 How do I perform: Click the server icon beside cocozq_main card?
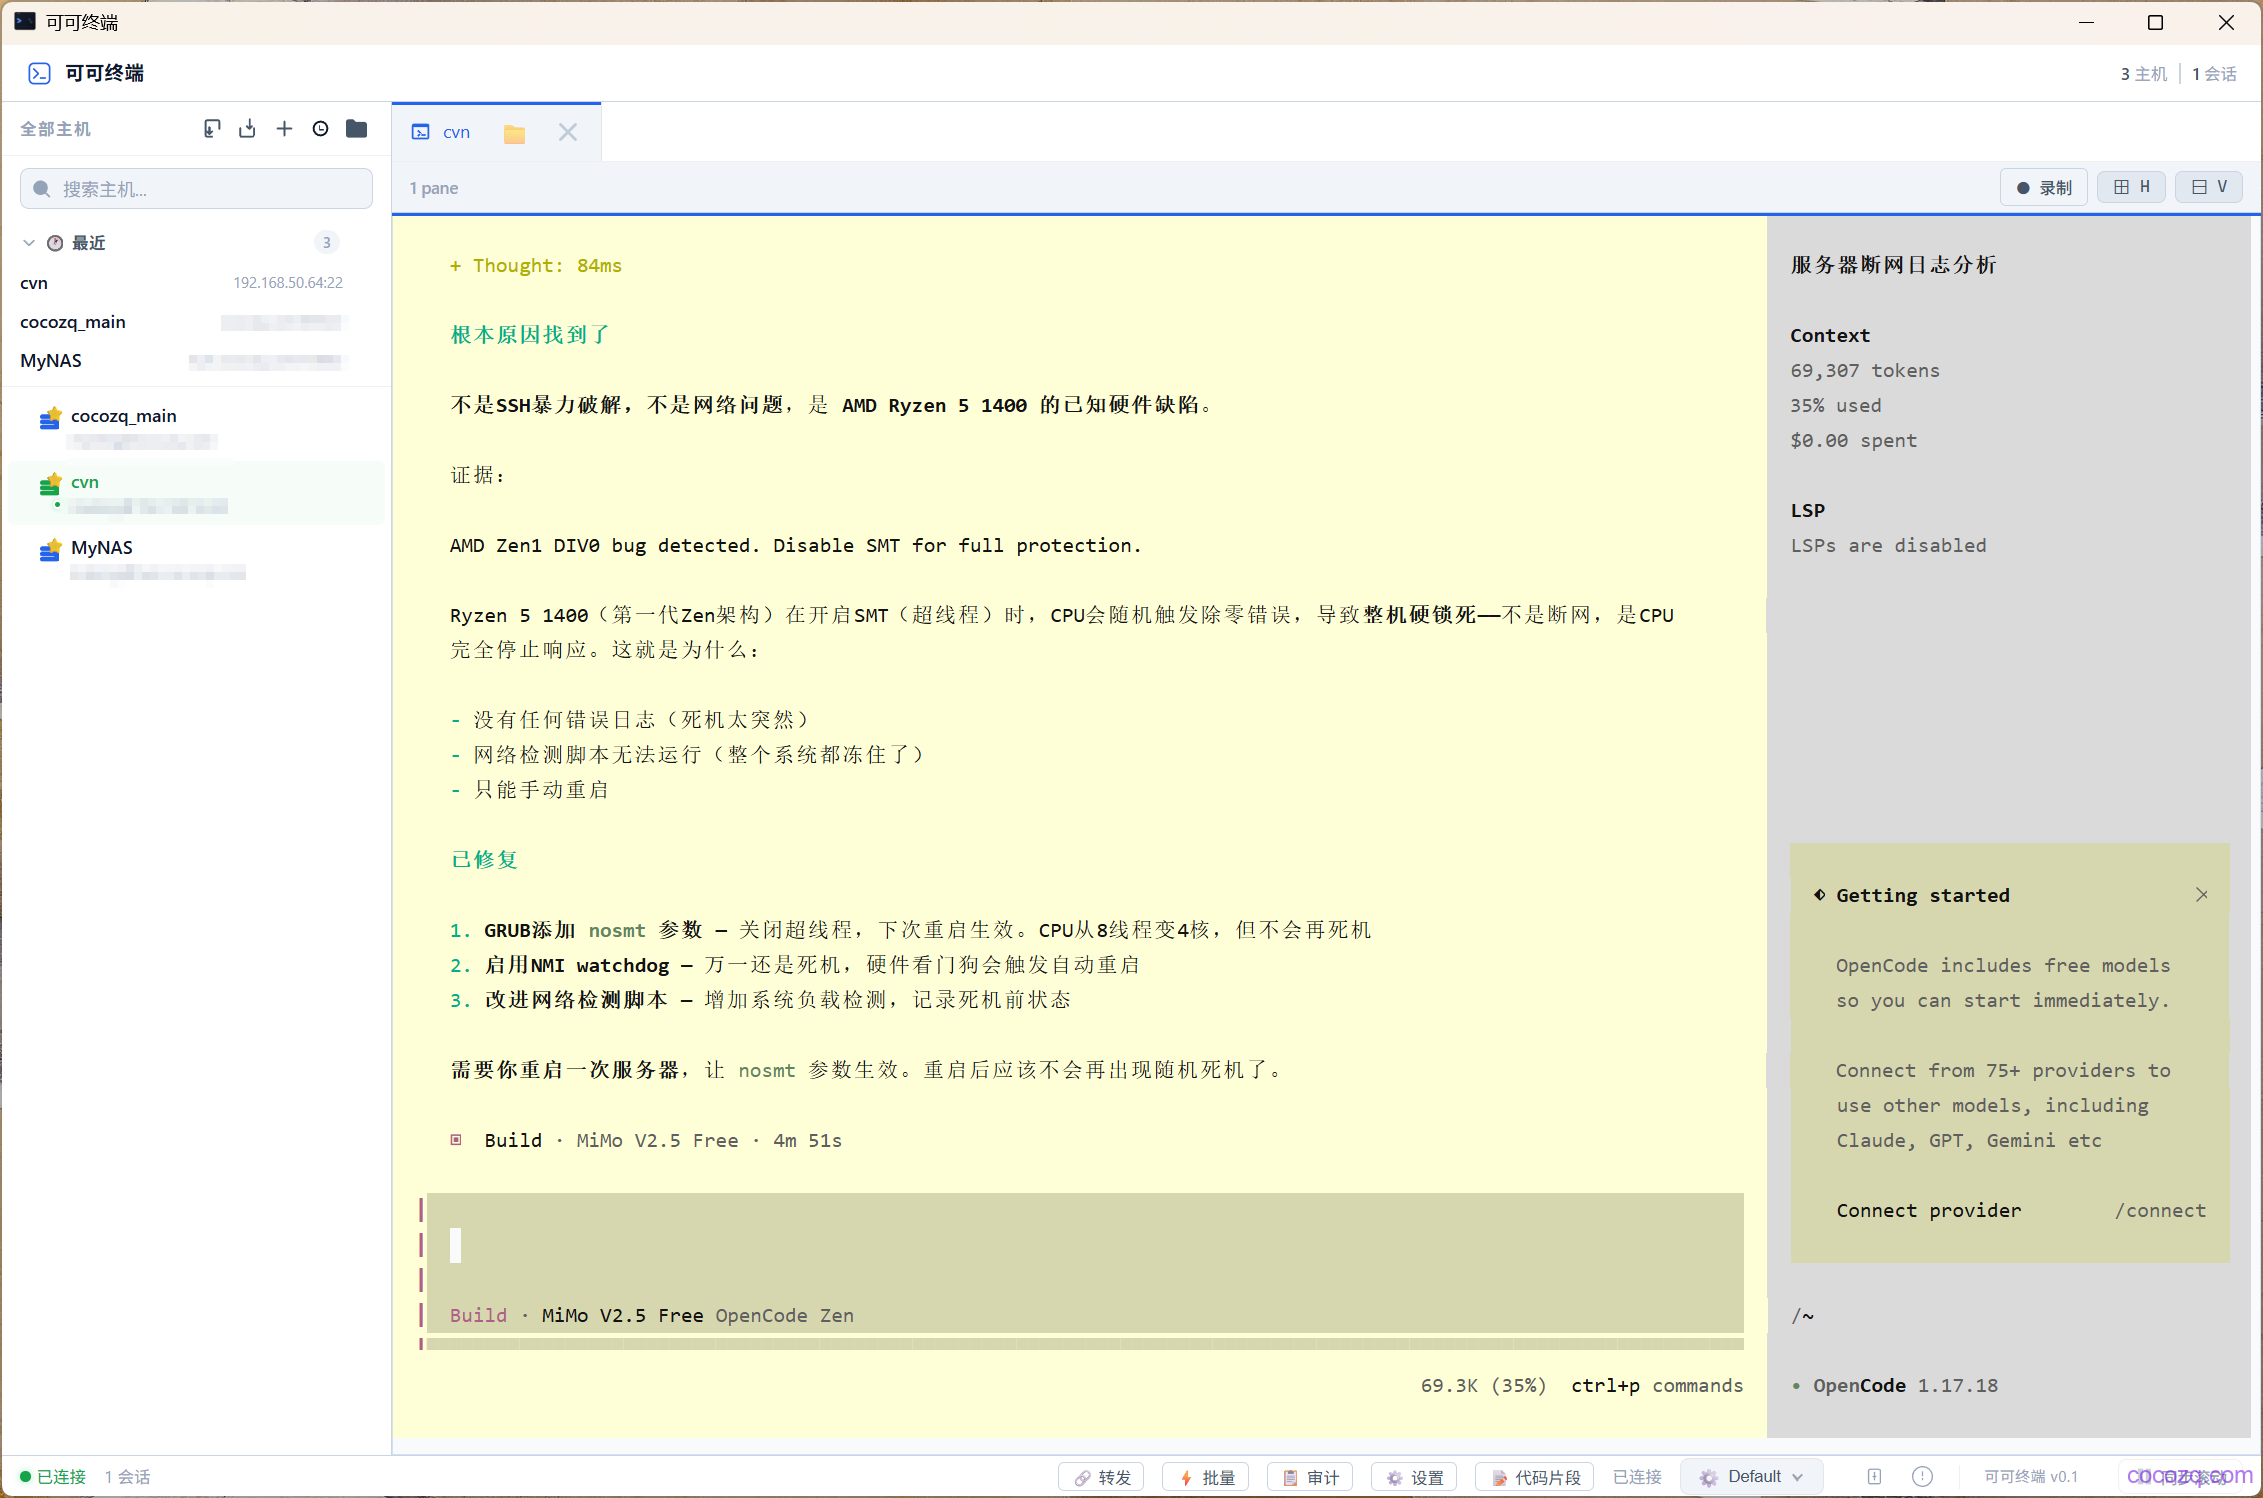pyautogui.click(x=50, y=419)
